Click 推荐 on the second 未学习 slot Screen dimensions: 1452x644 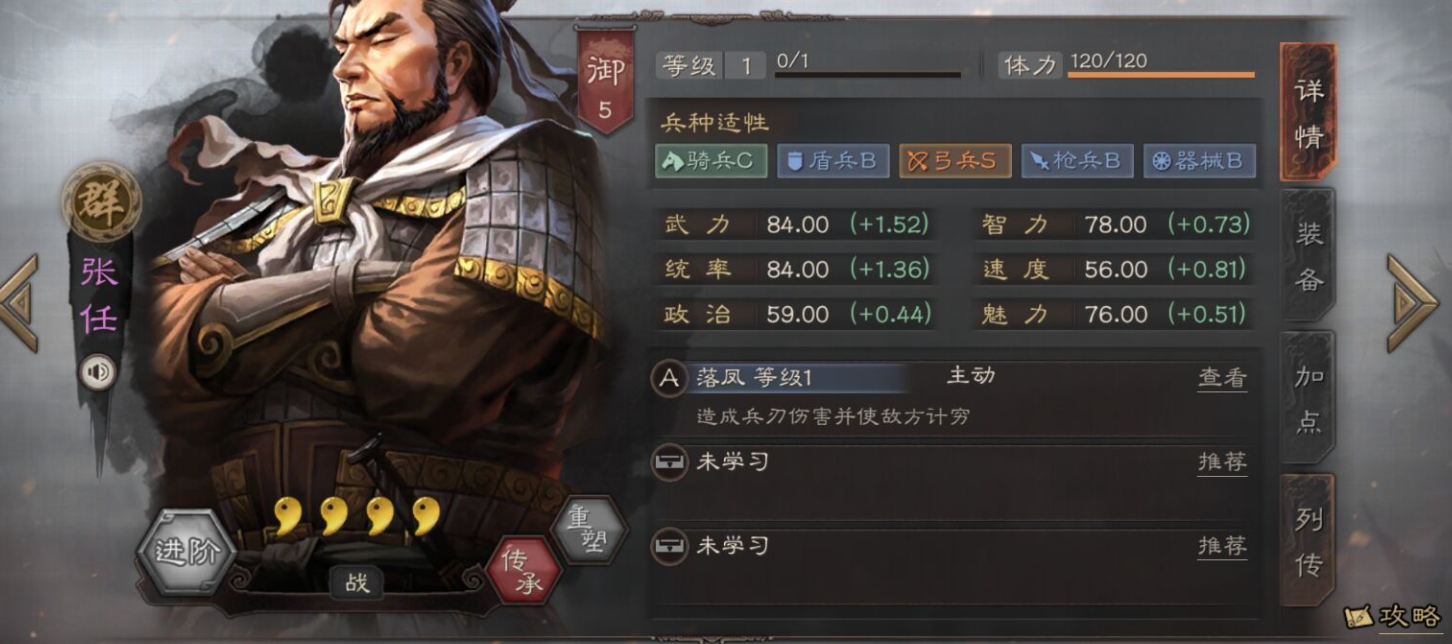pos(1222,546)
